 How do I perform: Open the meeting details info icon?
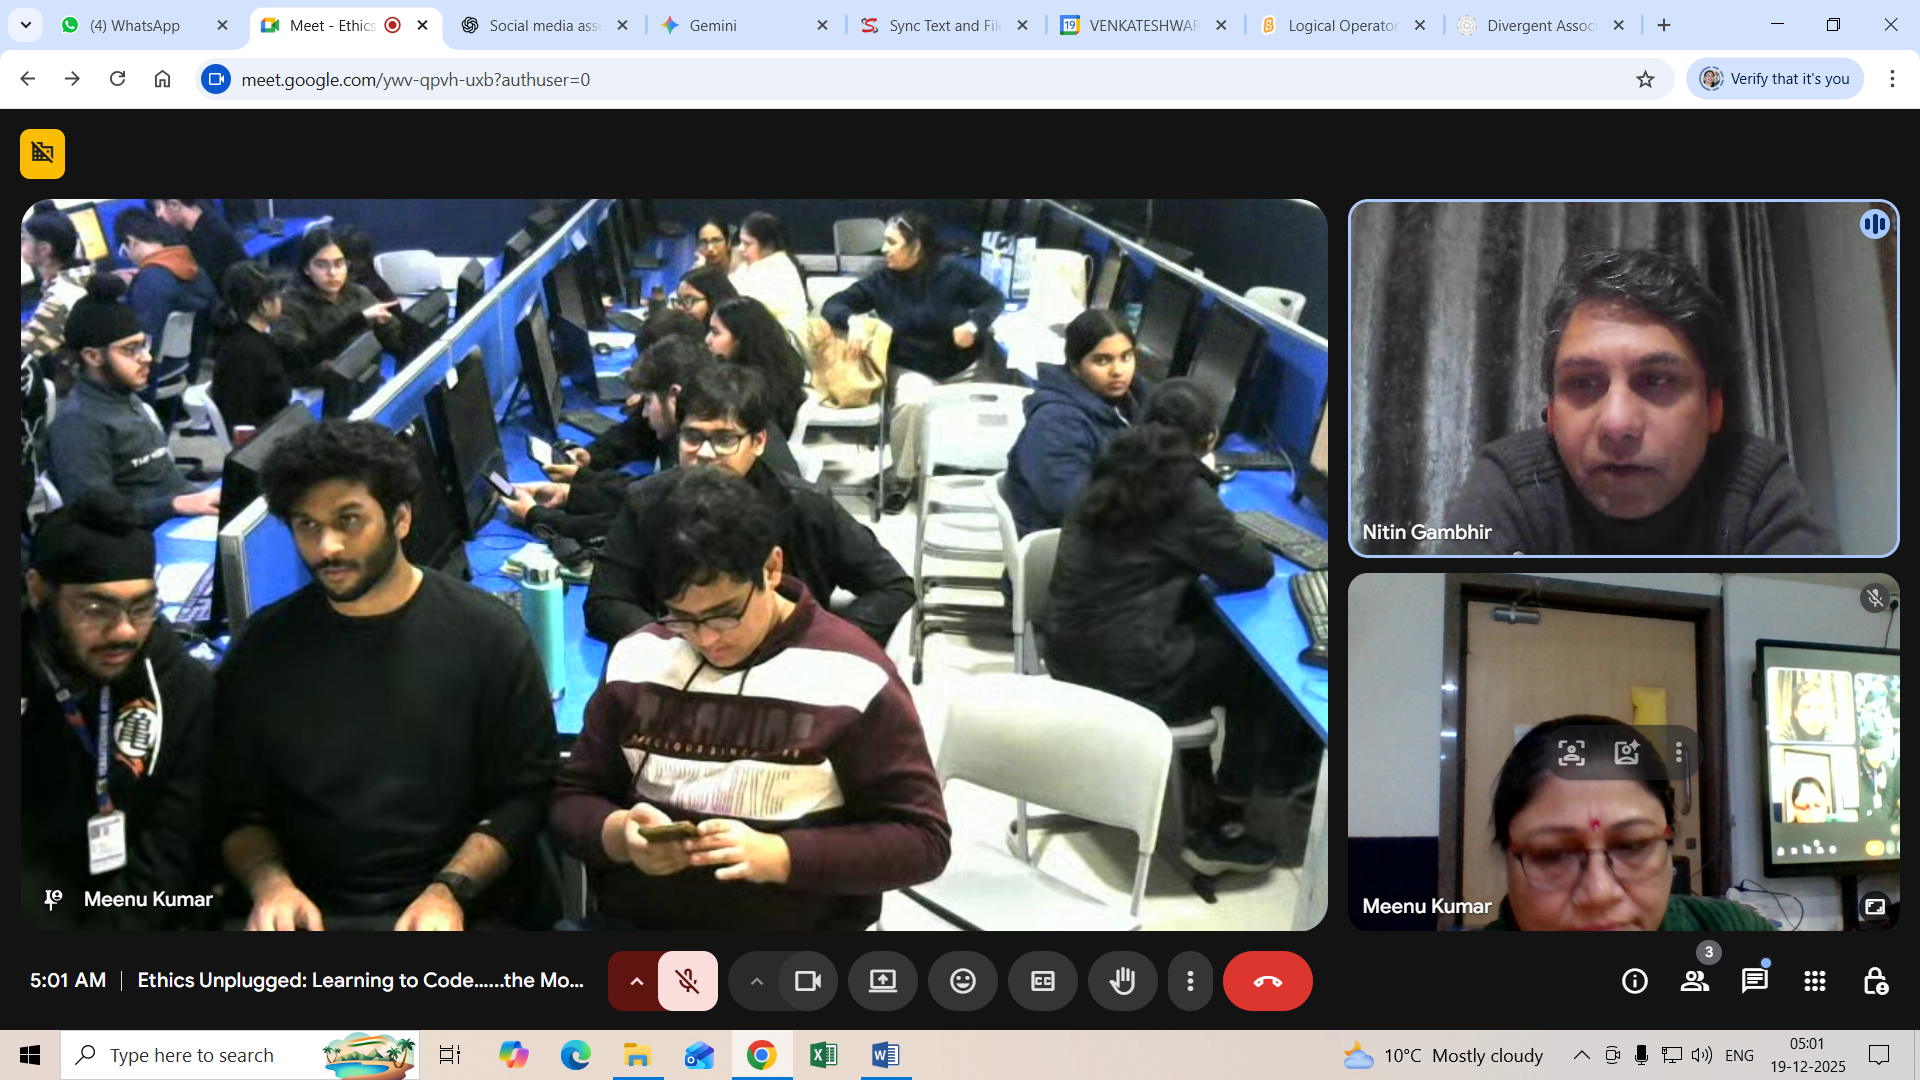click(1634, 981)
